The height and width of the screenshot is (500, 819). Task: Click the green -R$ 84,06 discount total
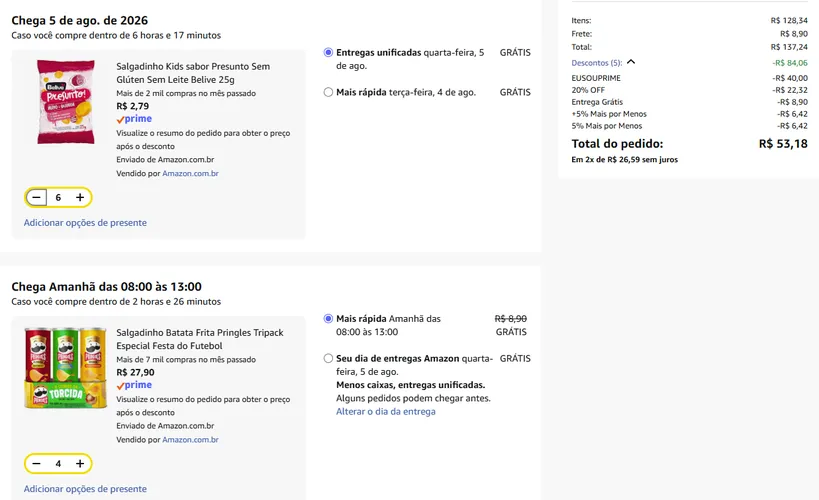(790, 63)
